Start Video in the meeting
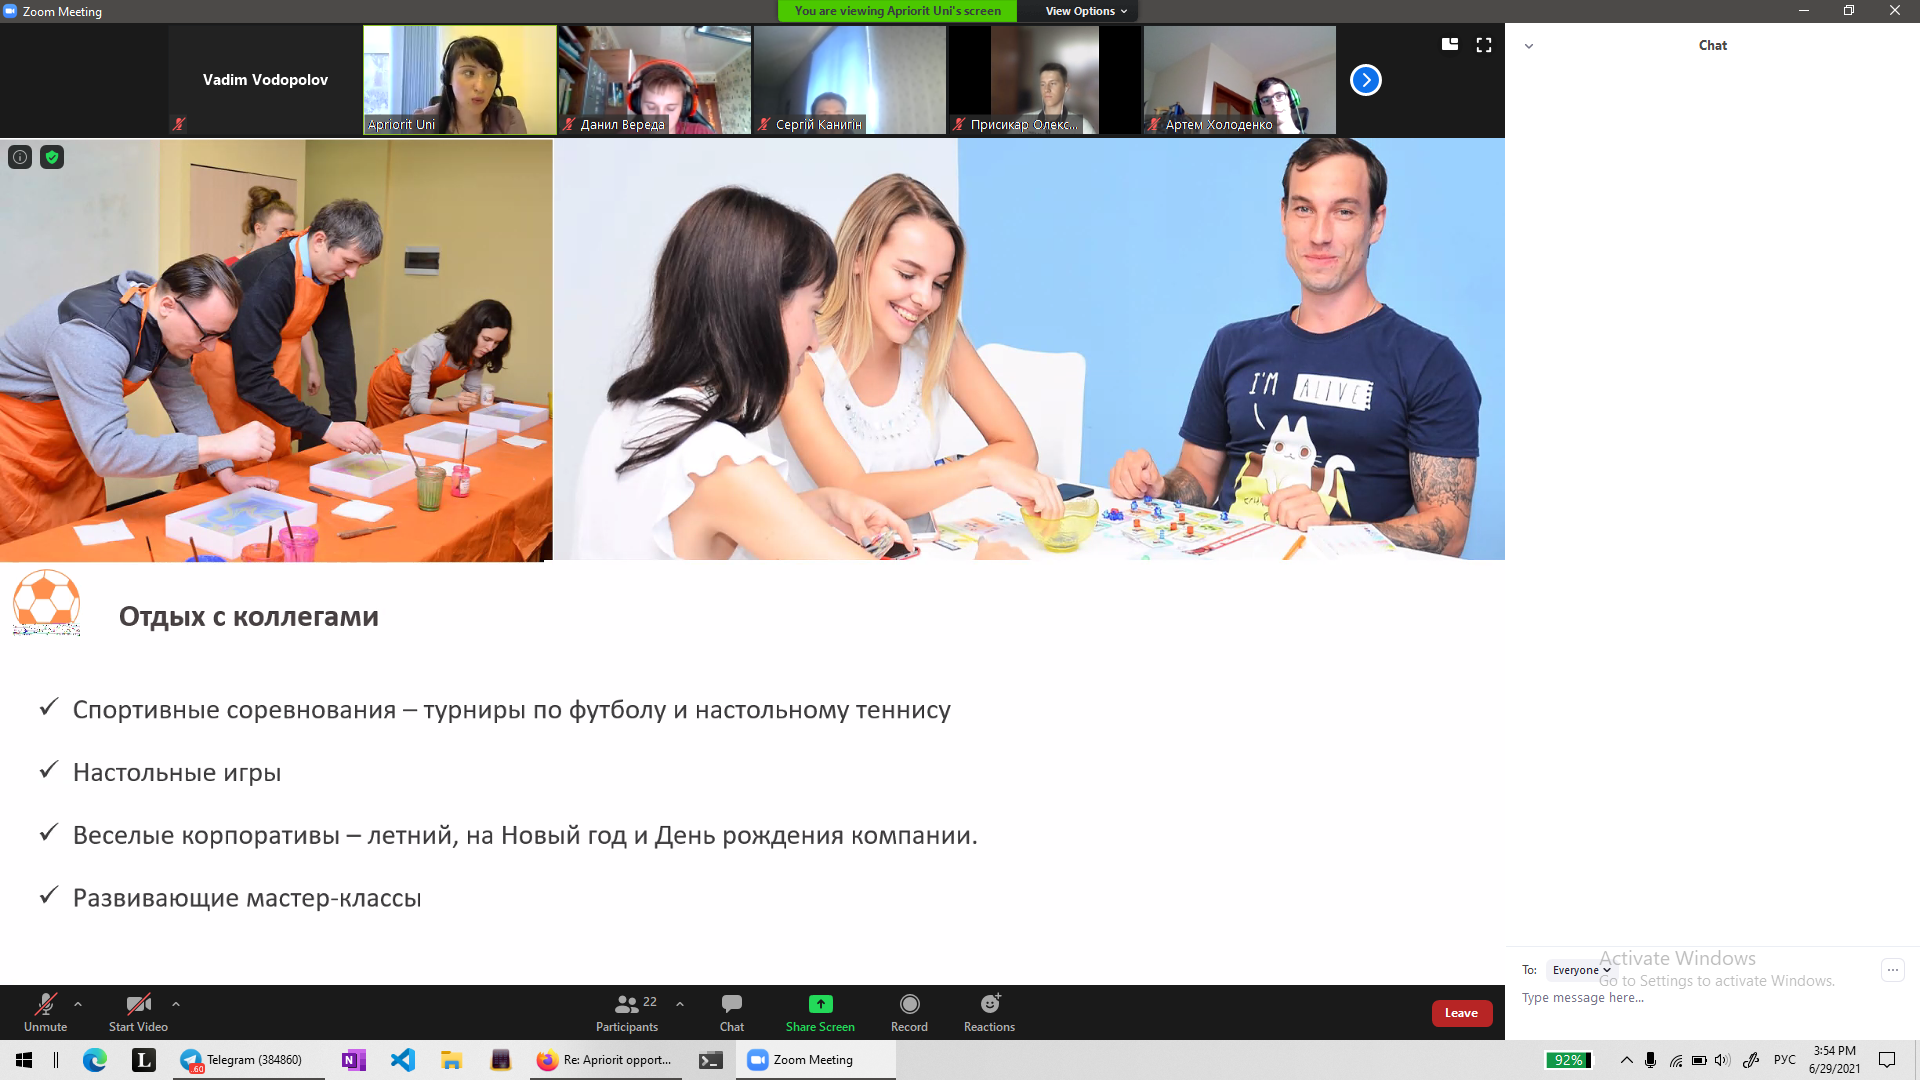The width and height of the screenshot is (1920, 1080). [x=138, y=1012]
